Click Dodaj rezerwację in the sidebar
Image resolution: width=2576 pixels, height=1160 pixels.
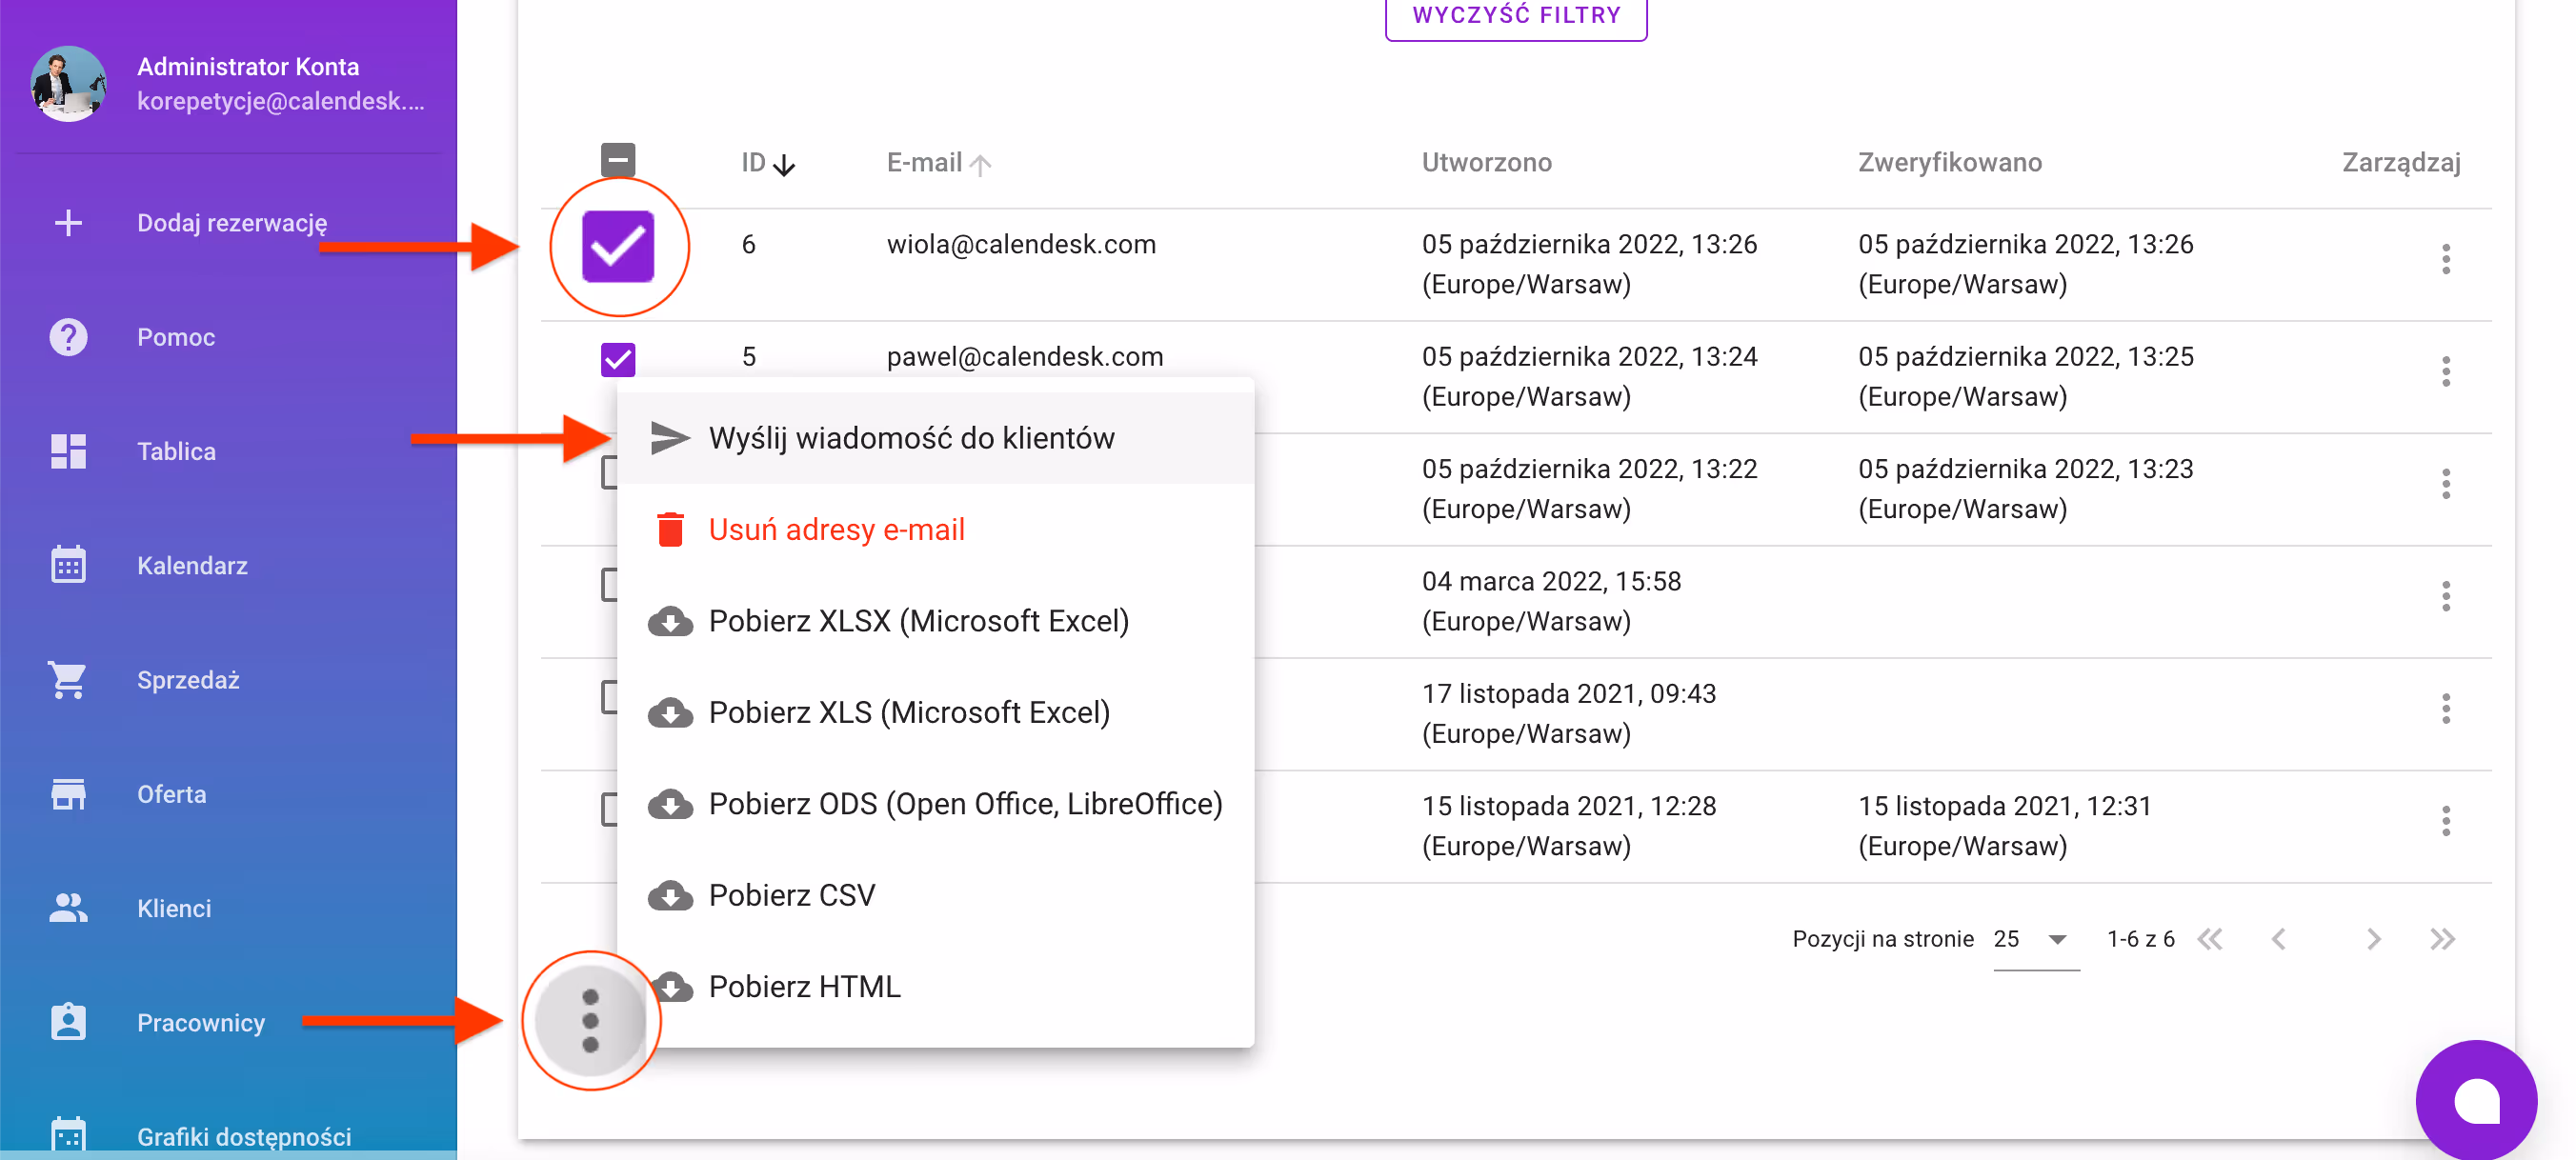(x=231, y=223)
